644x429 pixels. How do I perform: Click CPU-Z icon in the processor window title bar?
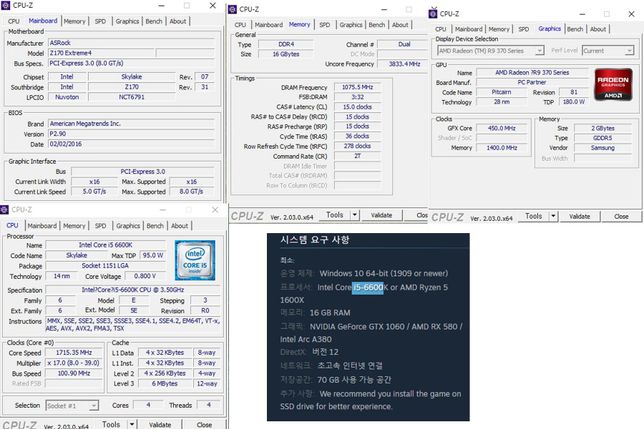6,209
